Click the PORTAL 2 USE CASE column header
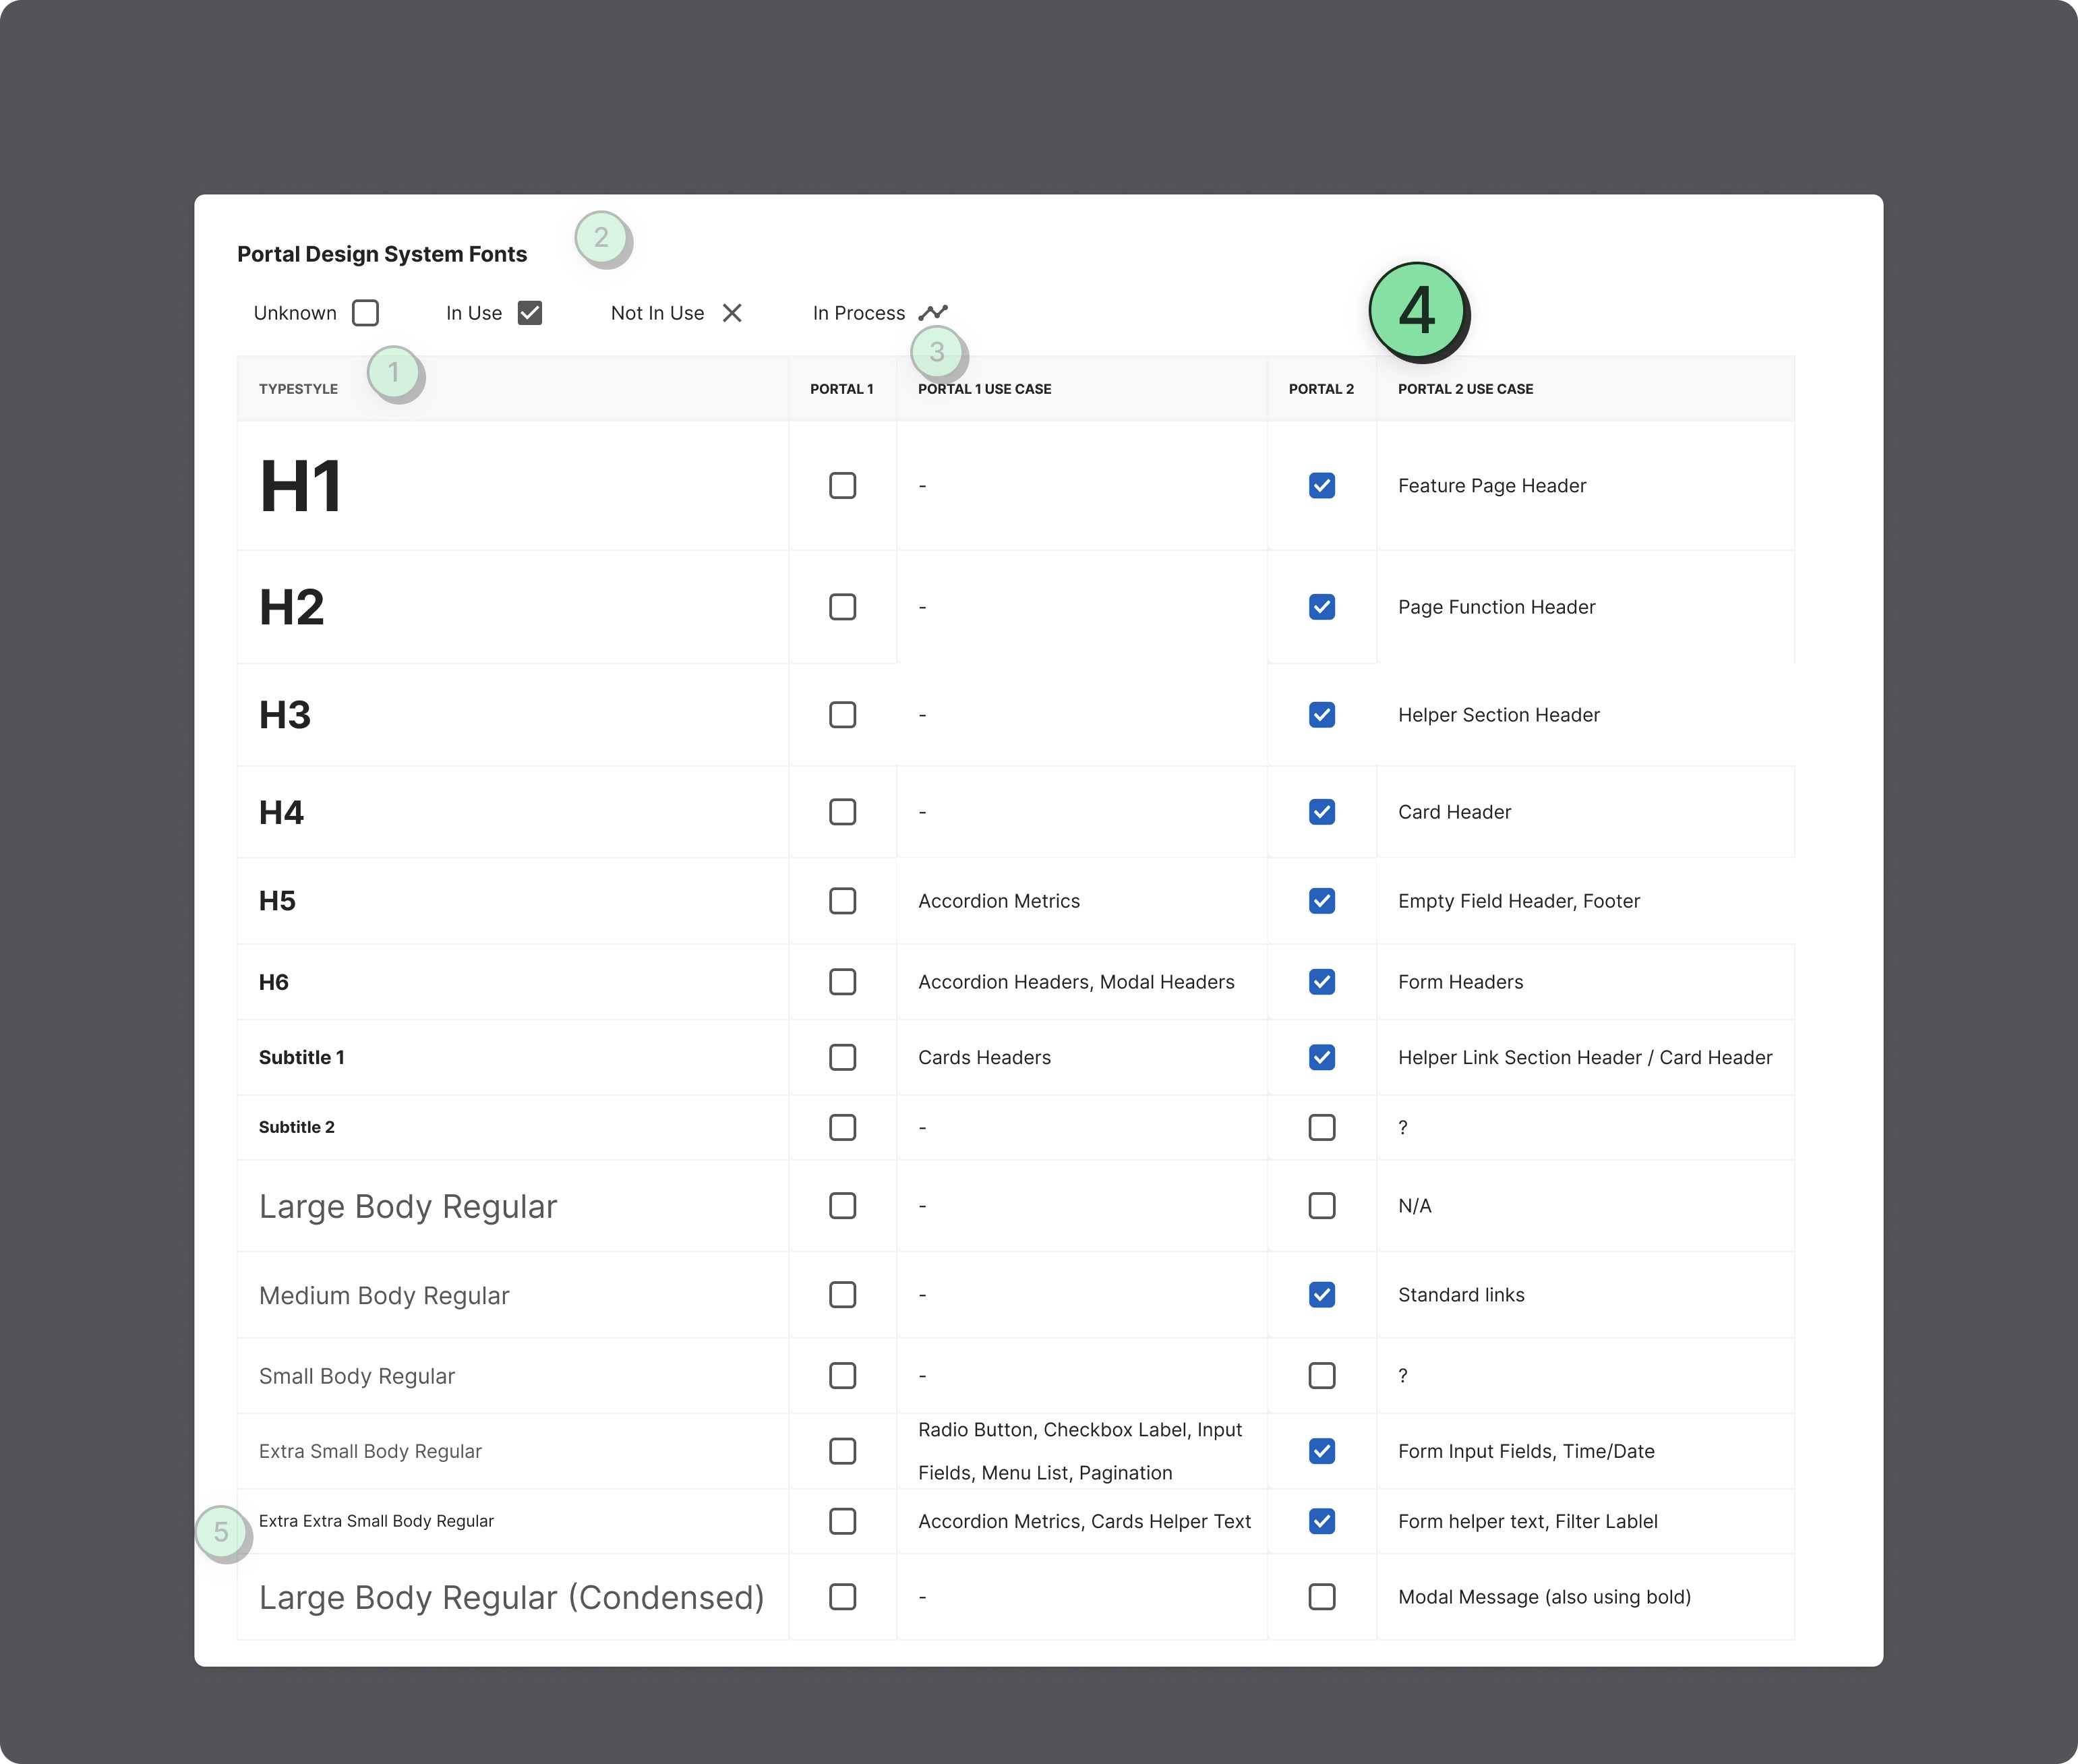Viewport: 2078px width, 1764px height. coord(1465,389)
